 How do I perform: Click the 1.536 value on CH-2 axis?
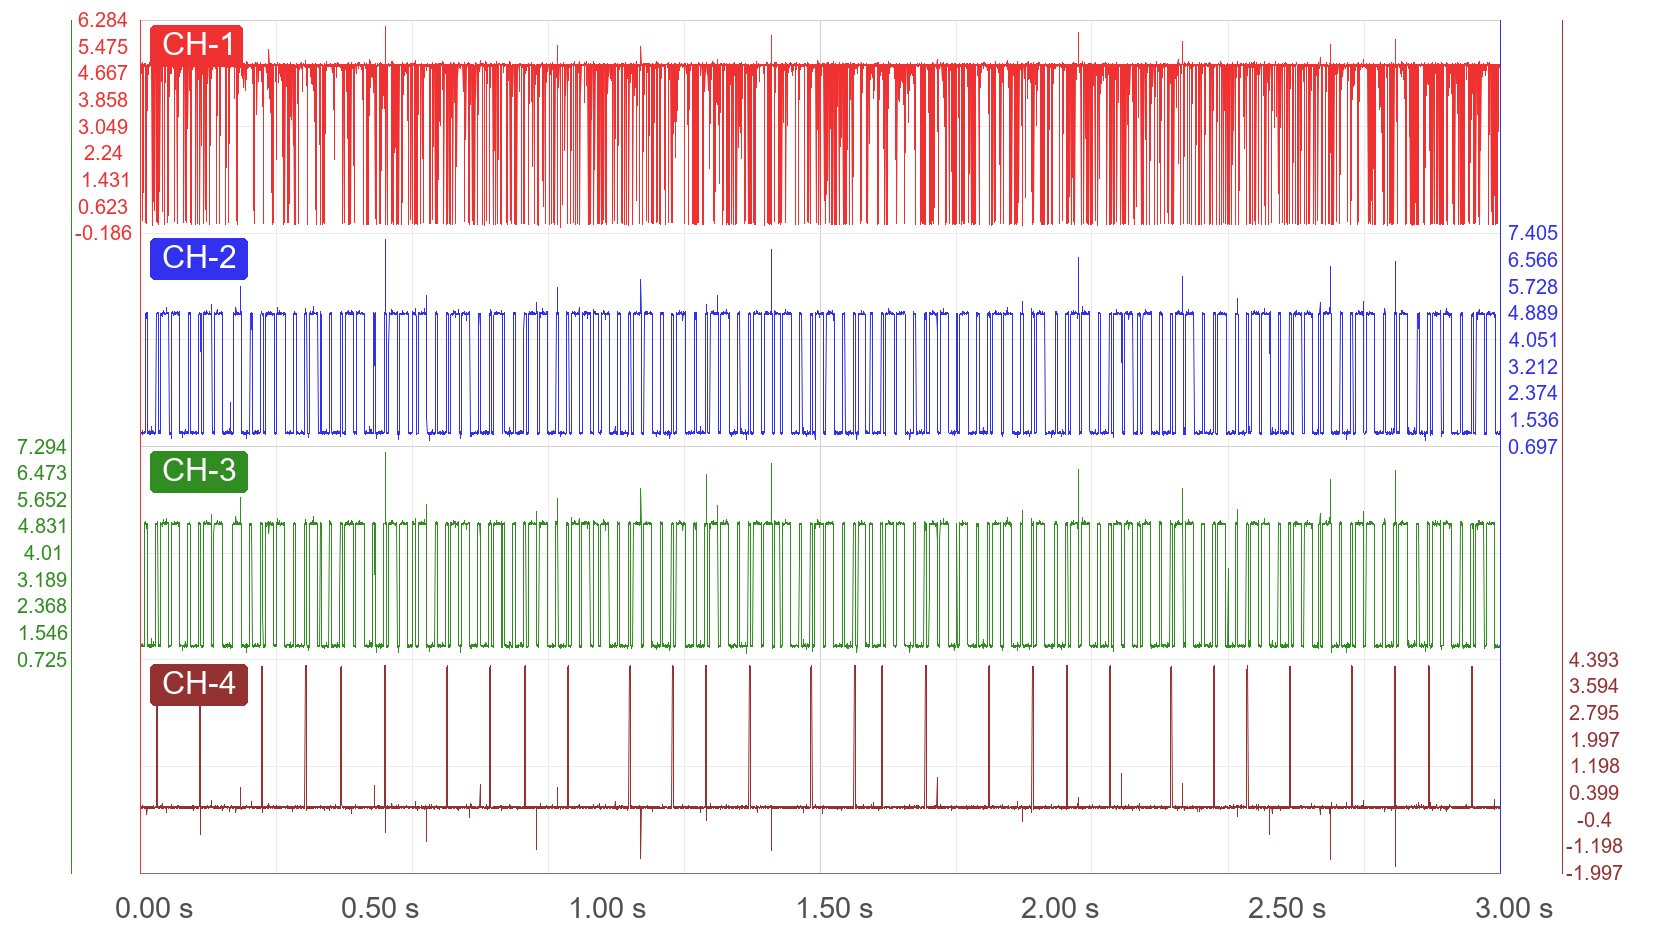point(1533,420)
